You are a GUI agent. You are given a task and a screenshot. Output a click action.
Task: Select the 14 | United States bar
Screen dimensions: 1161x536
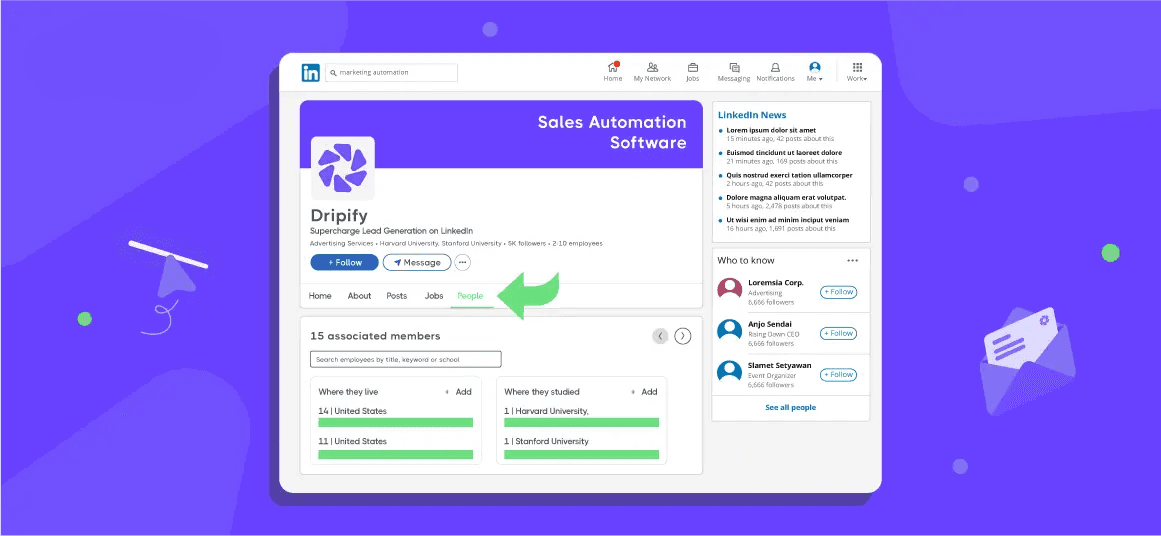click(x=395, y=422)
